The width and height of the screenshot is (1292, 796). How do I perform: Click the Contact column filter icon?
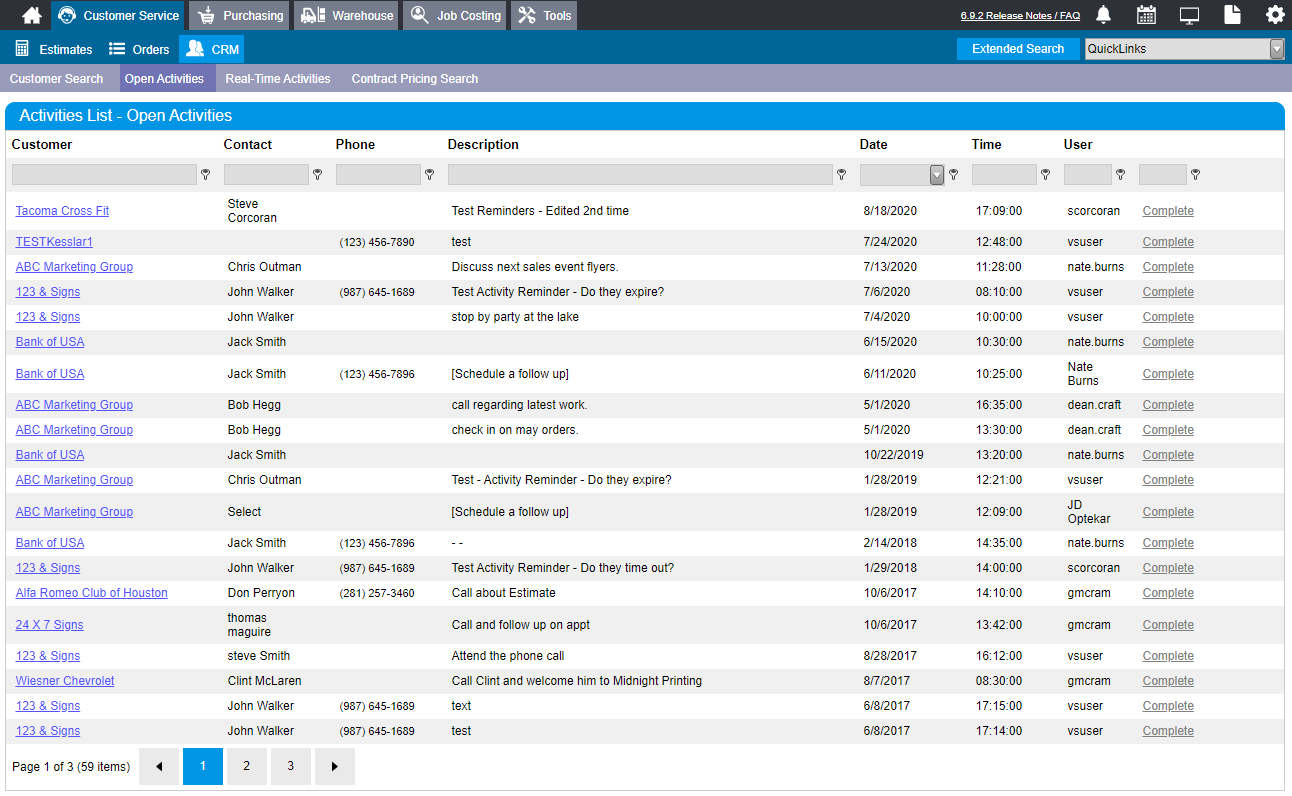pyautogui.click(x=318, y=174)
